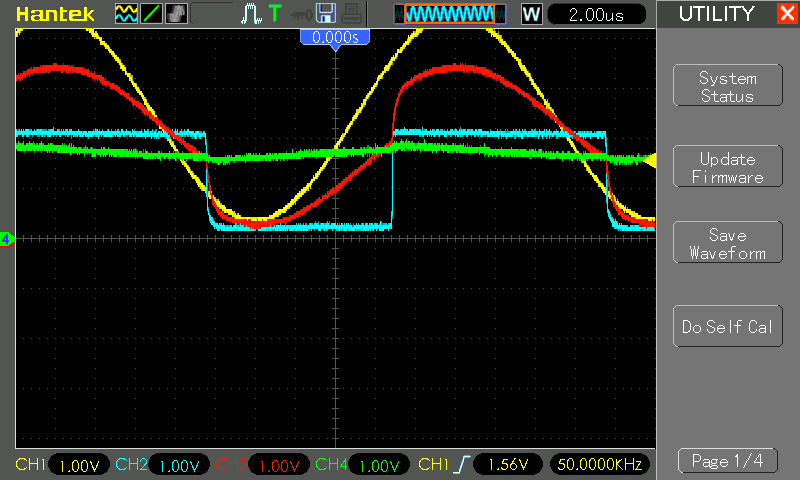
Task: Click the CH2 label
Action: (132, 464)
